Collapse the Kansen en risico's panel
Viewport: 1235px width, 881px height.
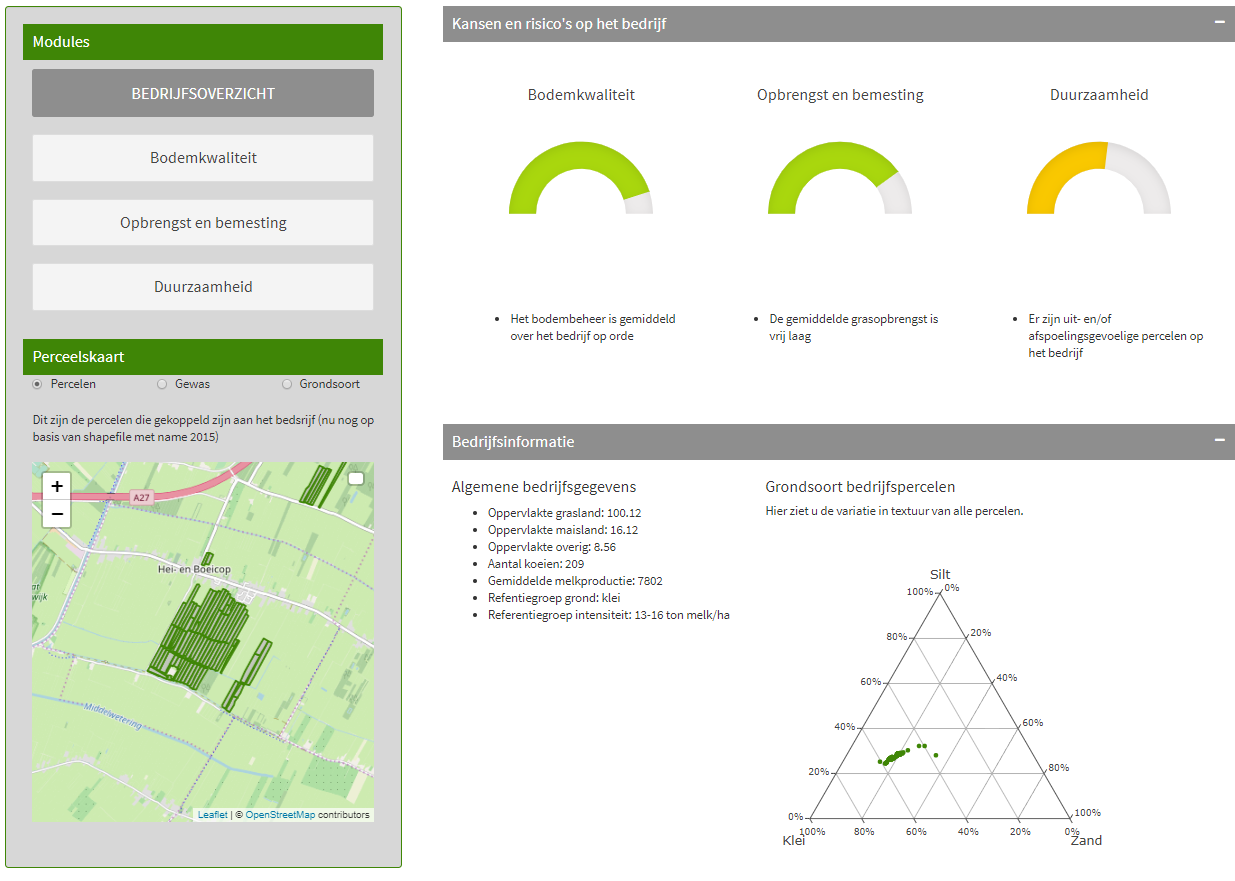(1219, 22)
